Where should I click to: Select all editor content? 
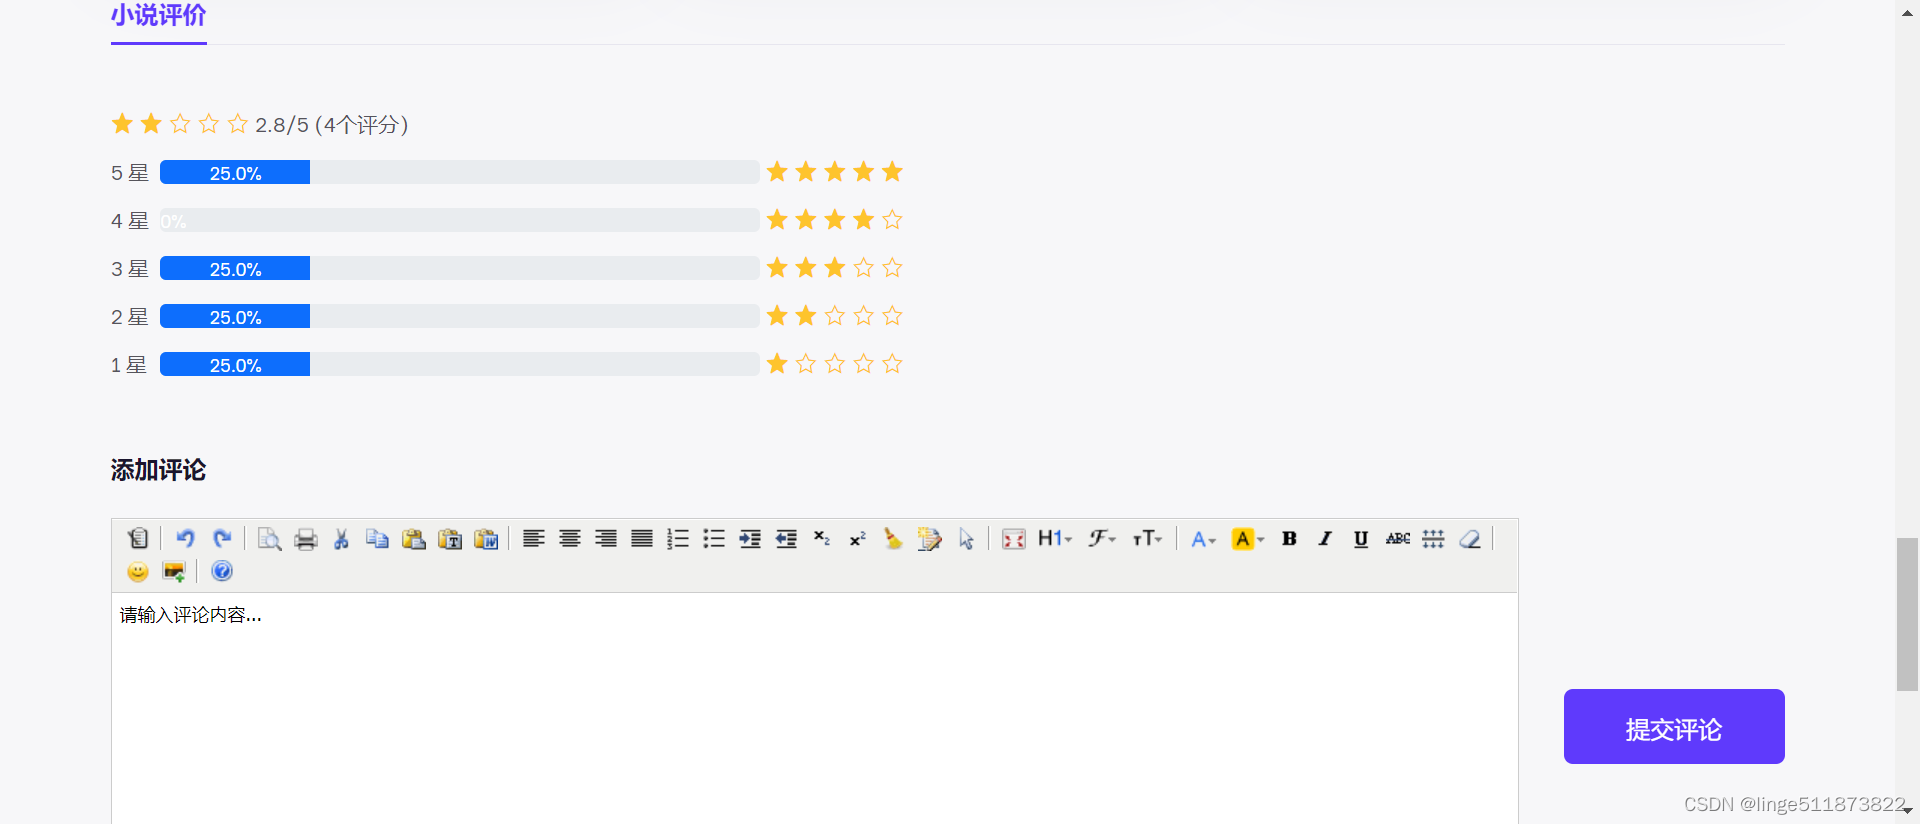[x=966, y=539]
